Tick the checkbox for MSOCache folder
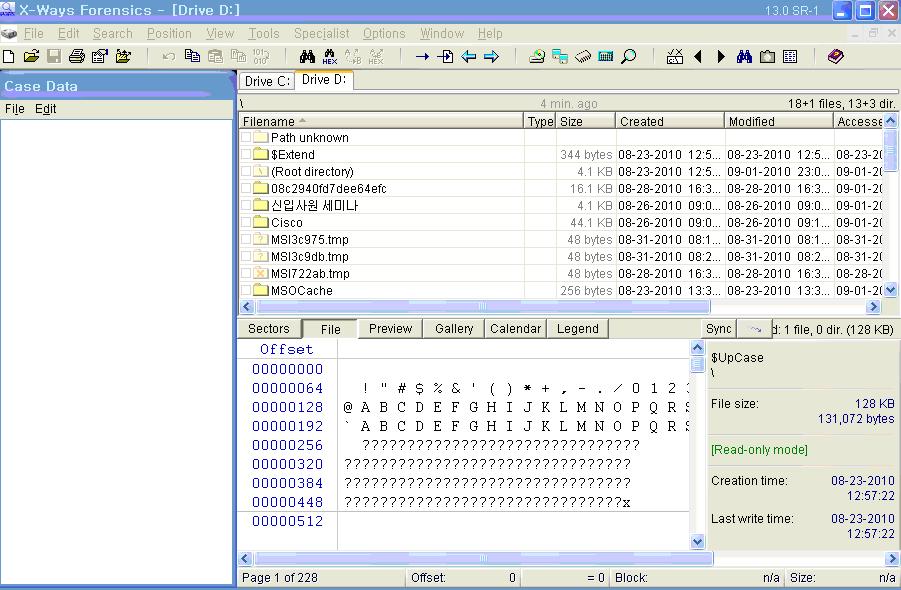This screenshot has width=901, height=590. click(x=246, y=291)
